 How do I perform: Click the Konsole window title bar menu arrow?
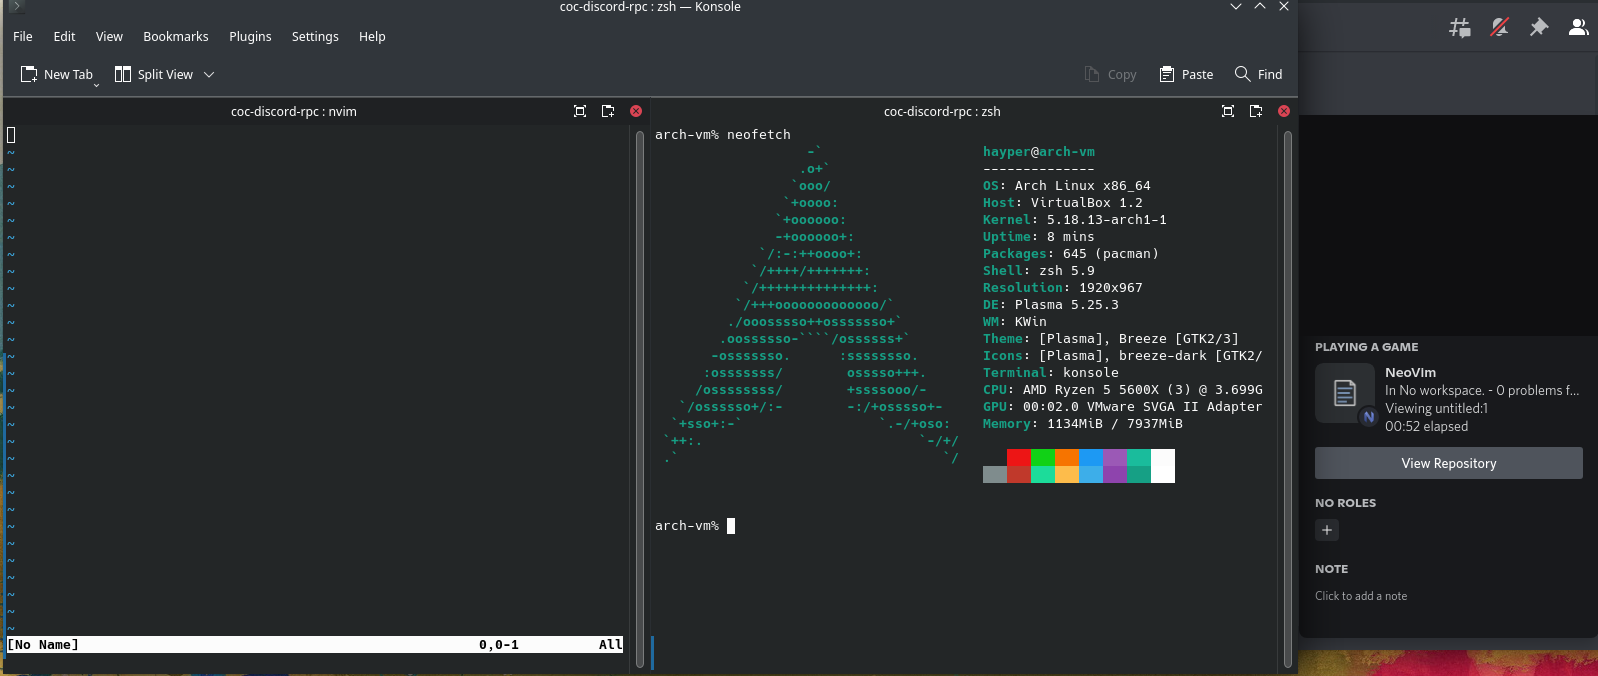(x=15, y=6)
